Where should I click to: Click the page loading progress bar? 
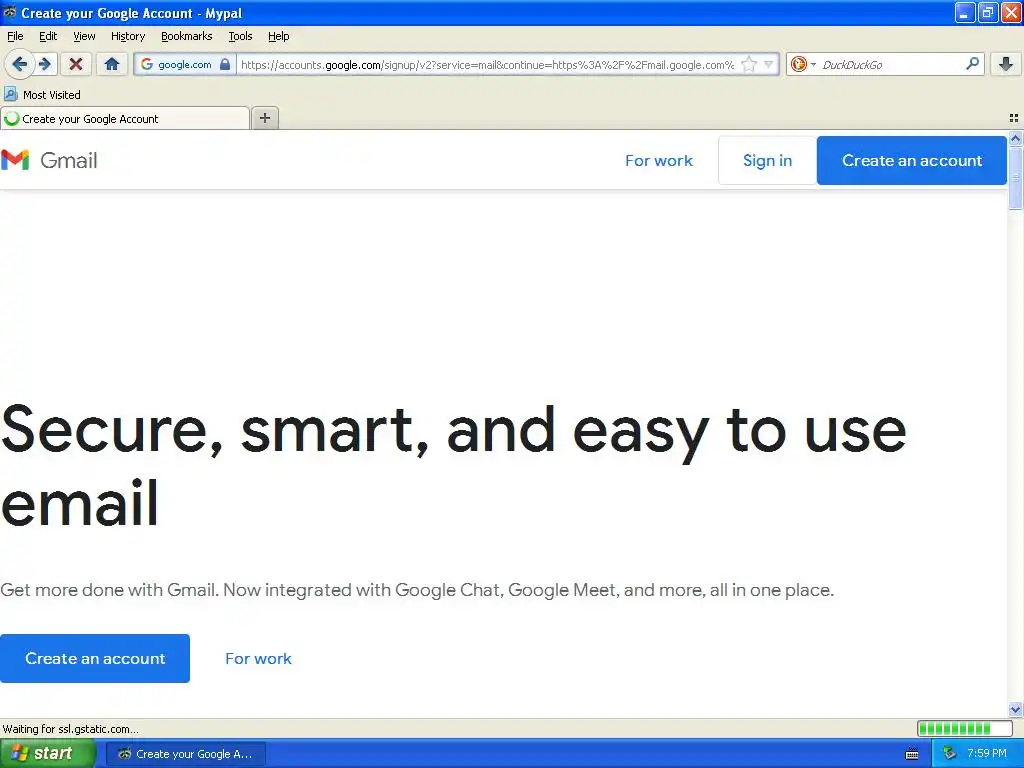(x=964, y=728)
